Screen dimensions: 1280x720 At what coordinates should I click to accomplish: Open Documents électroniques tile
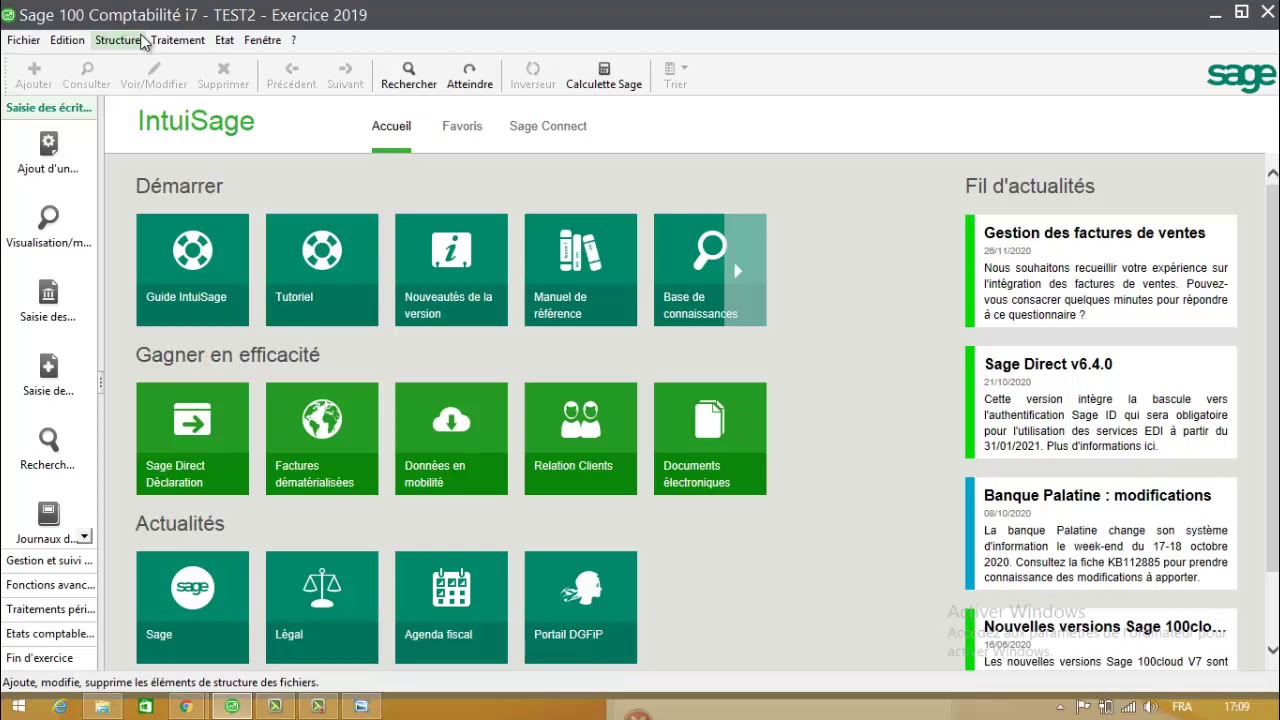[x=710, y=439]
